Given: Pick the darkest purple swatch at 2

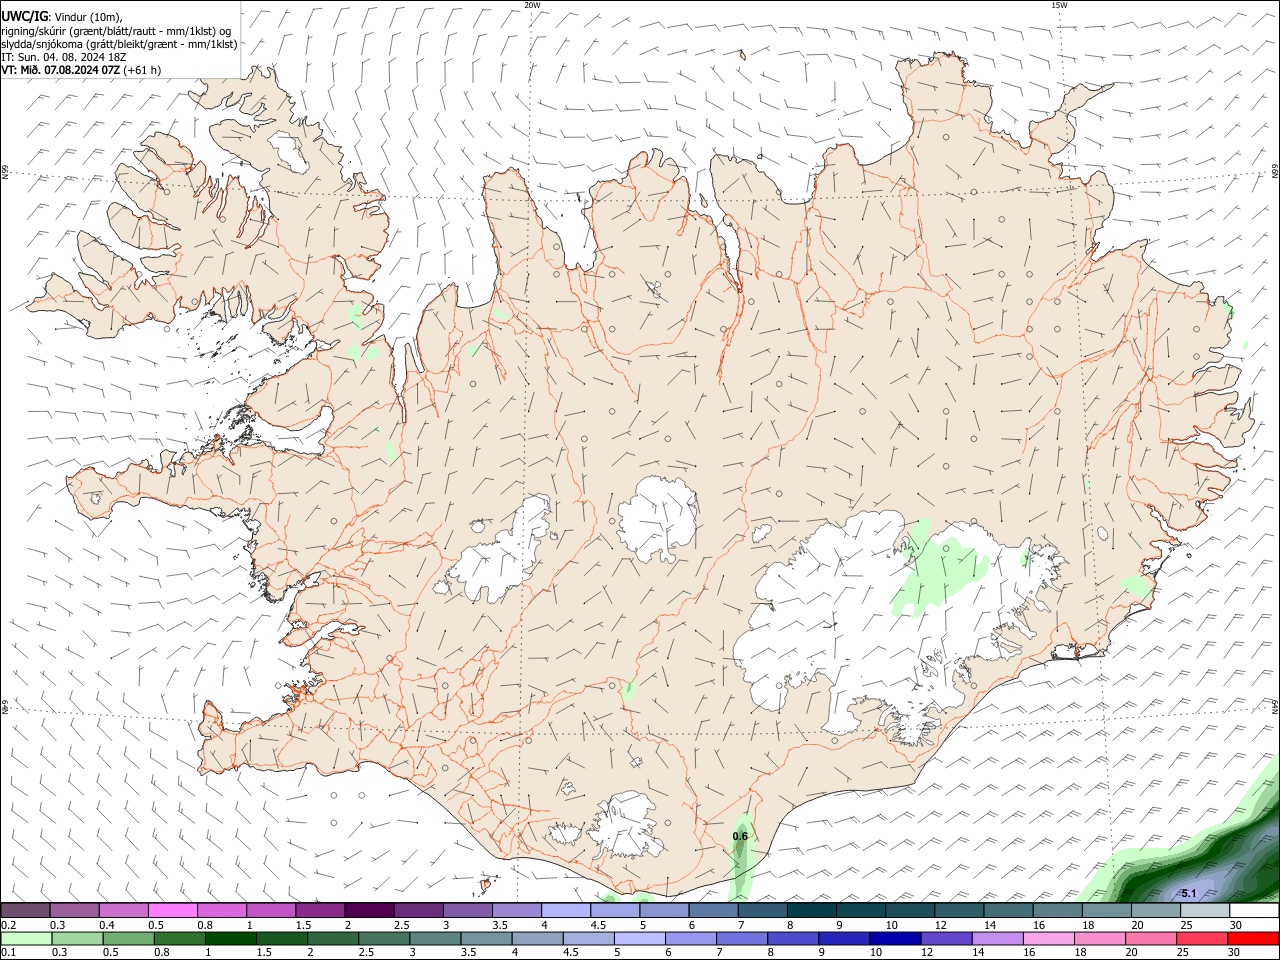Looking at the screenshot, I should click(368, 910).
